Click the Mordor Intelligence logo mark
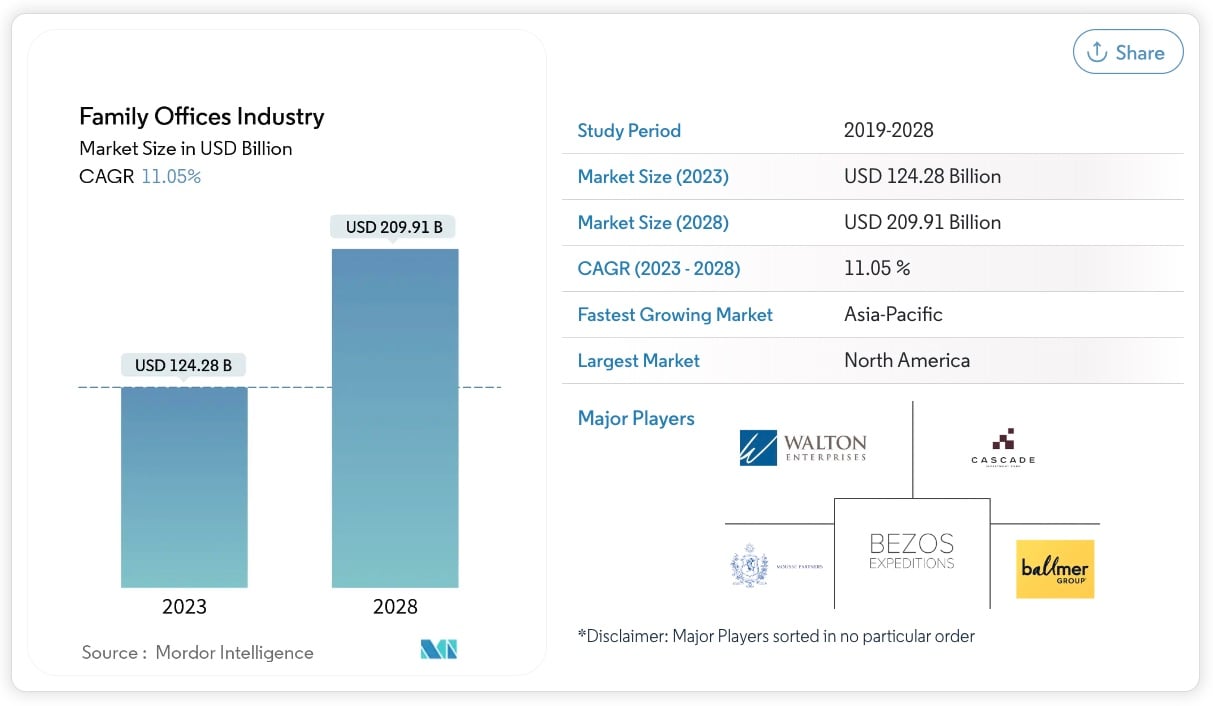The height and width of the screenshot is (706, 1213). [x=438, y=650]
